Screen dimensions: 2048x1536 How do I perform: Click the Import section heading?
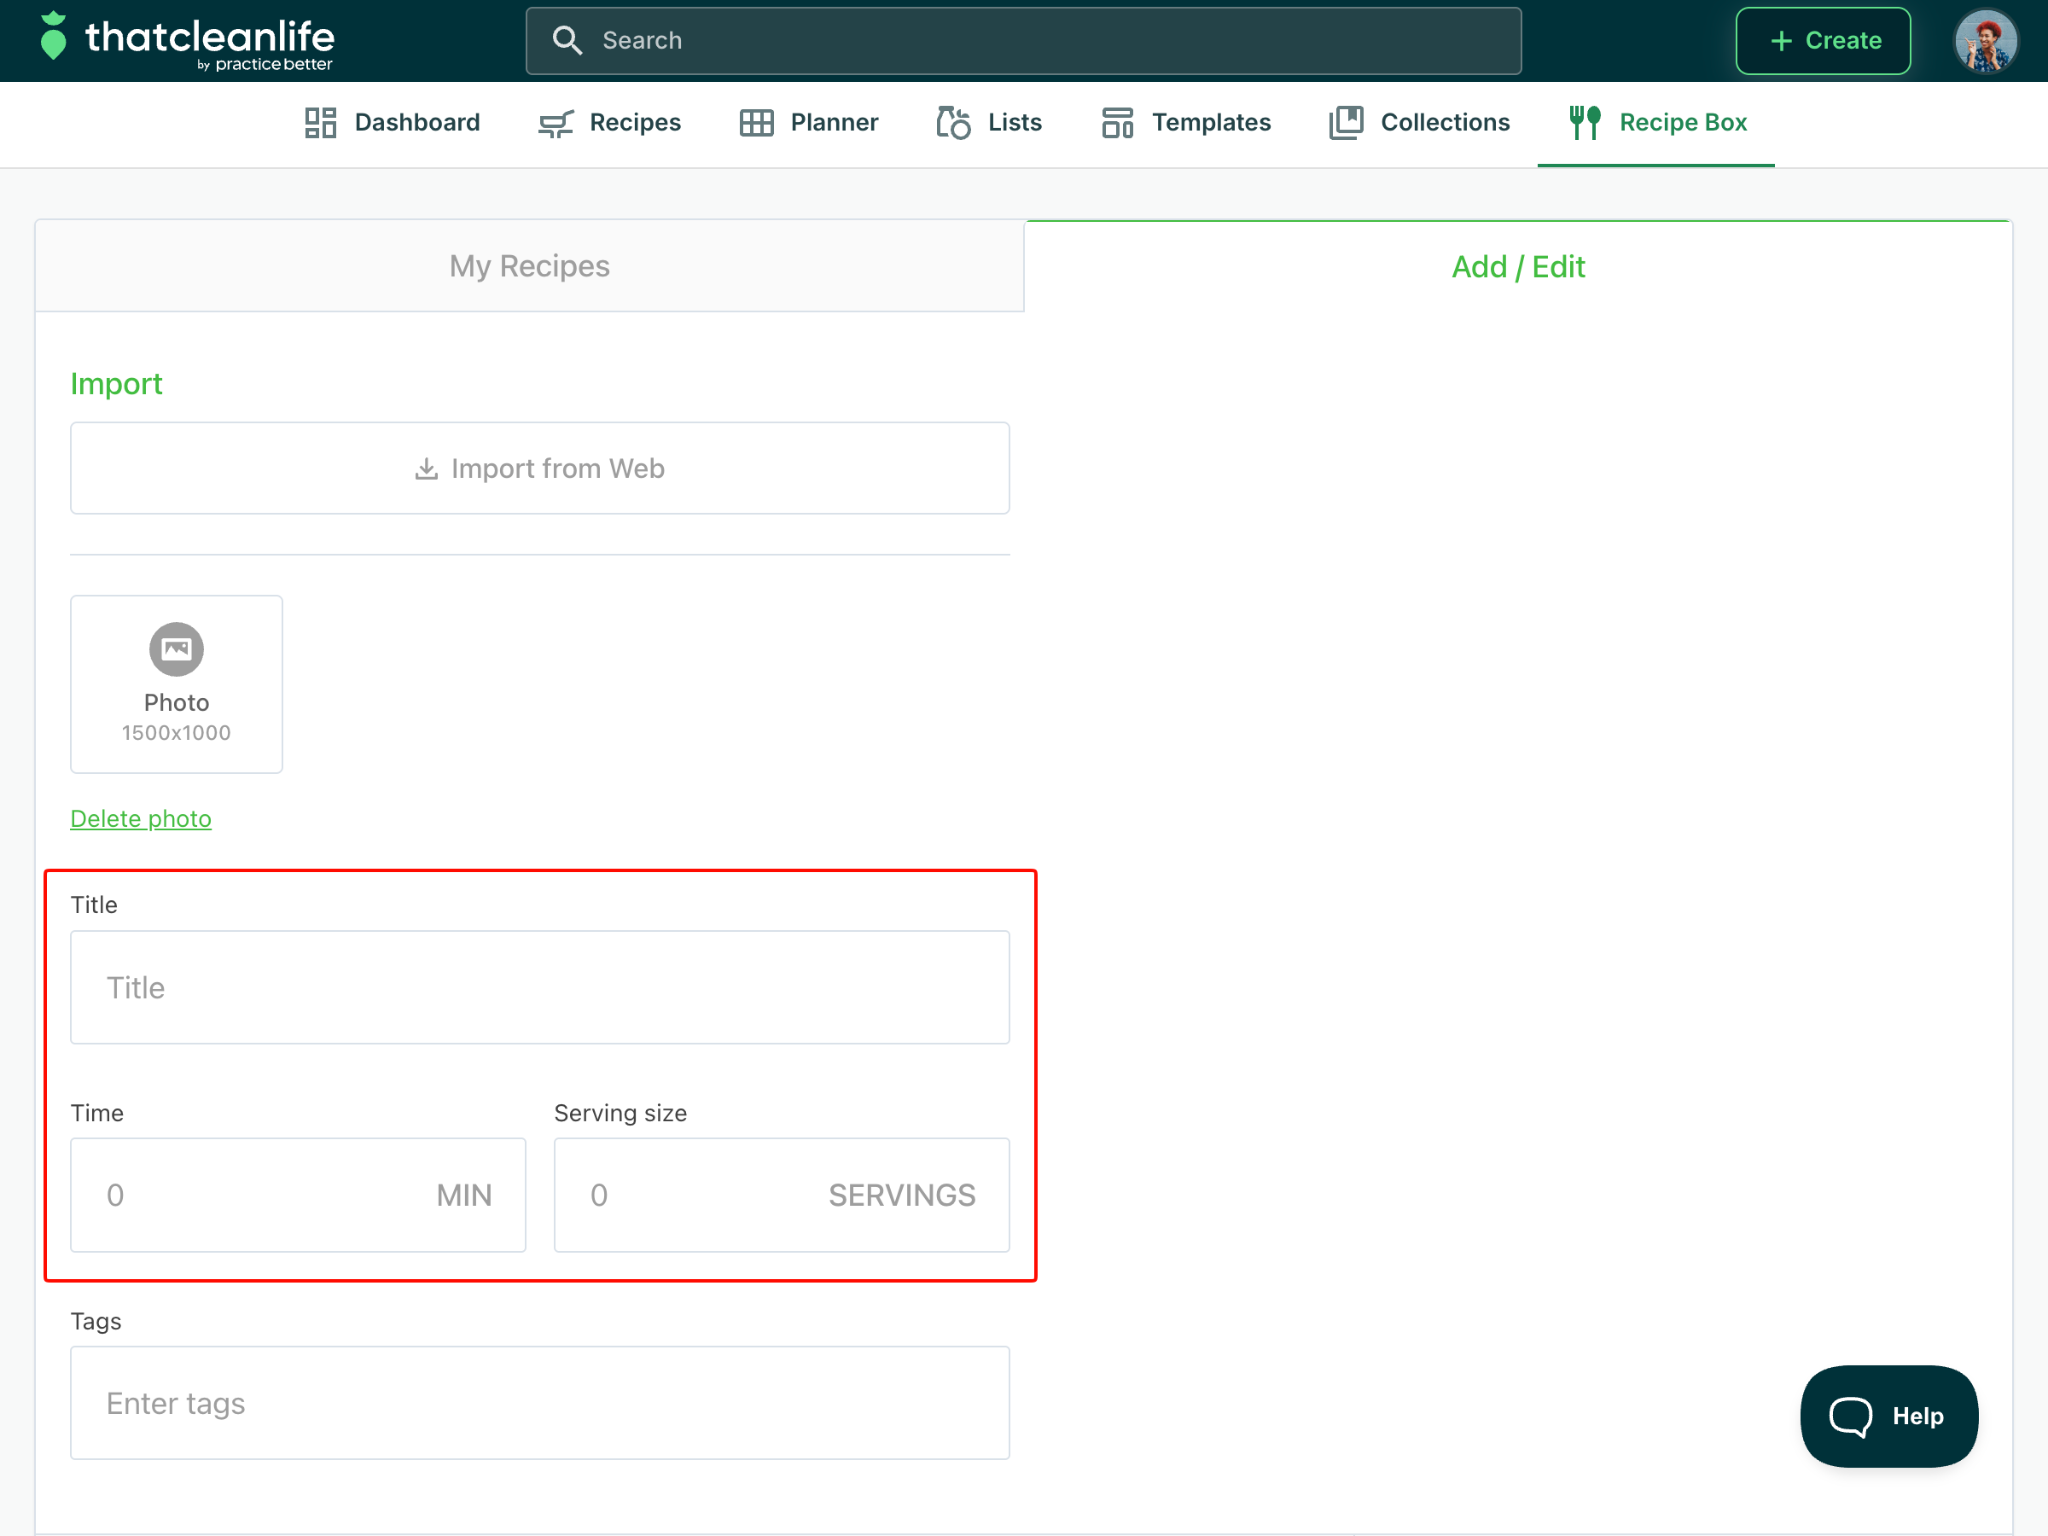click(x=116, y=384)
